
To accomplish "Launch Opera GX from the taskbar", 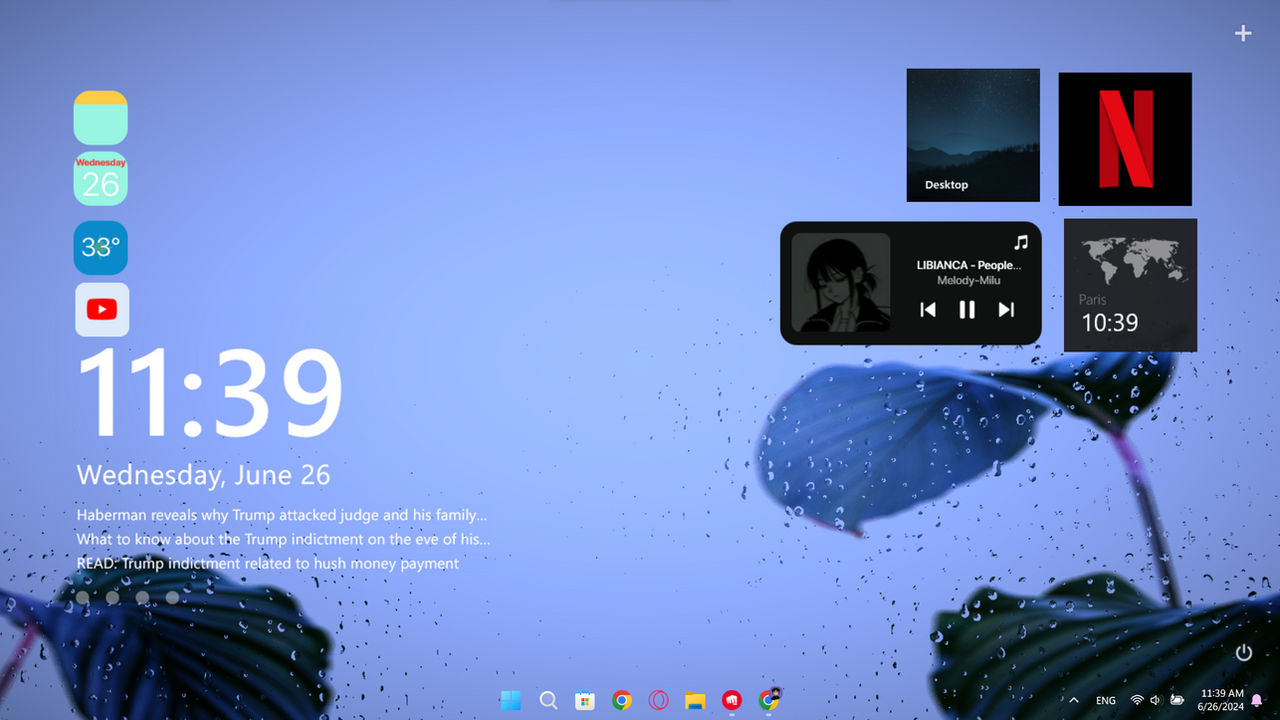I will coord(658,700).
